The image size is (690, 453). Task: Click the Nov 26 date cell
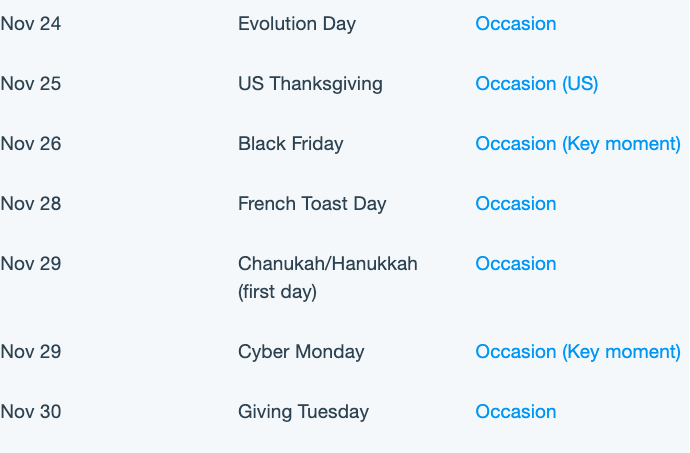pos(31,144)
